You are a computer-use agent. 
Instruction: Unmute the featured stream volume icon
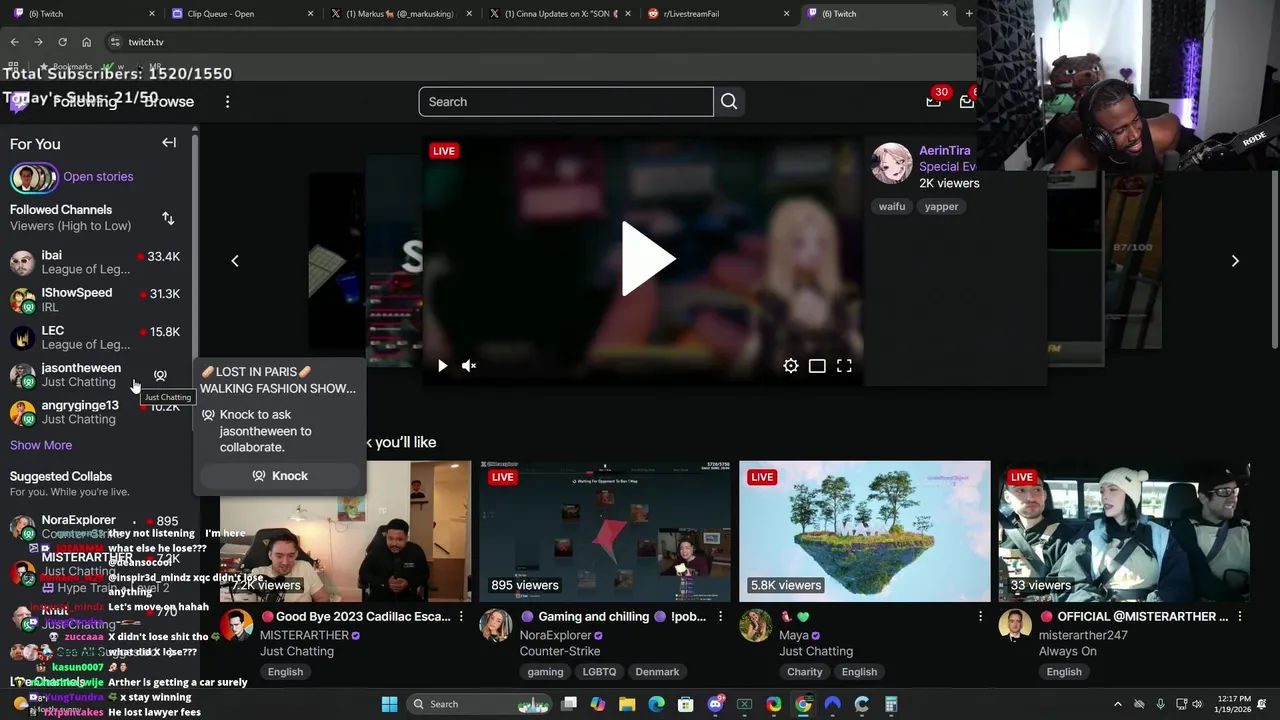469,366
